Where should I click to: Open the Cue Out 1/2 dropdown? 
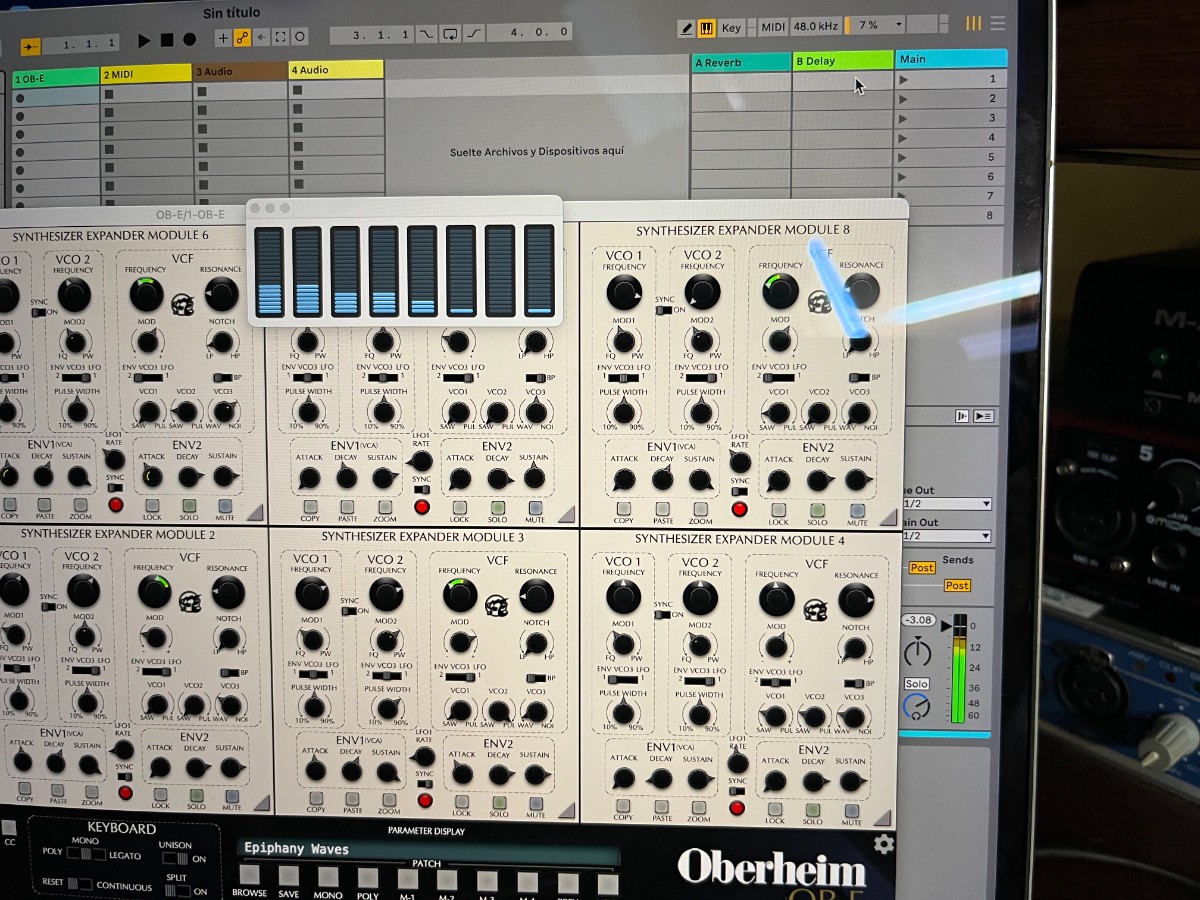pyautogui.click(x=947, y=504)
